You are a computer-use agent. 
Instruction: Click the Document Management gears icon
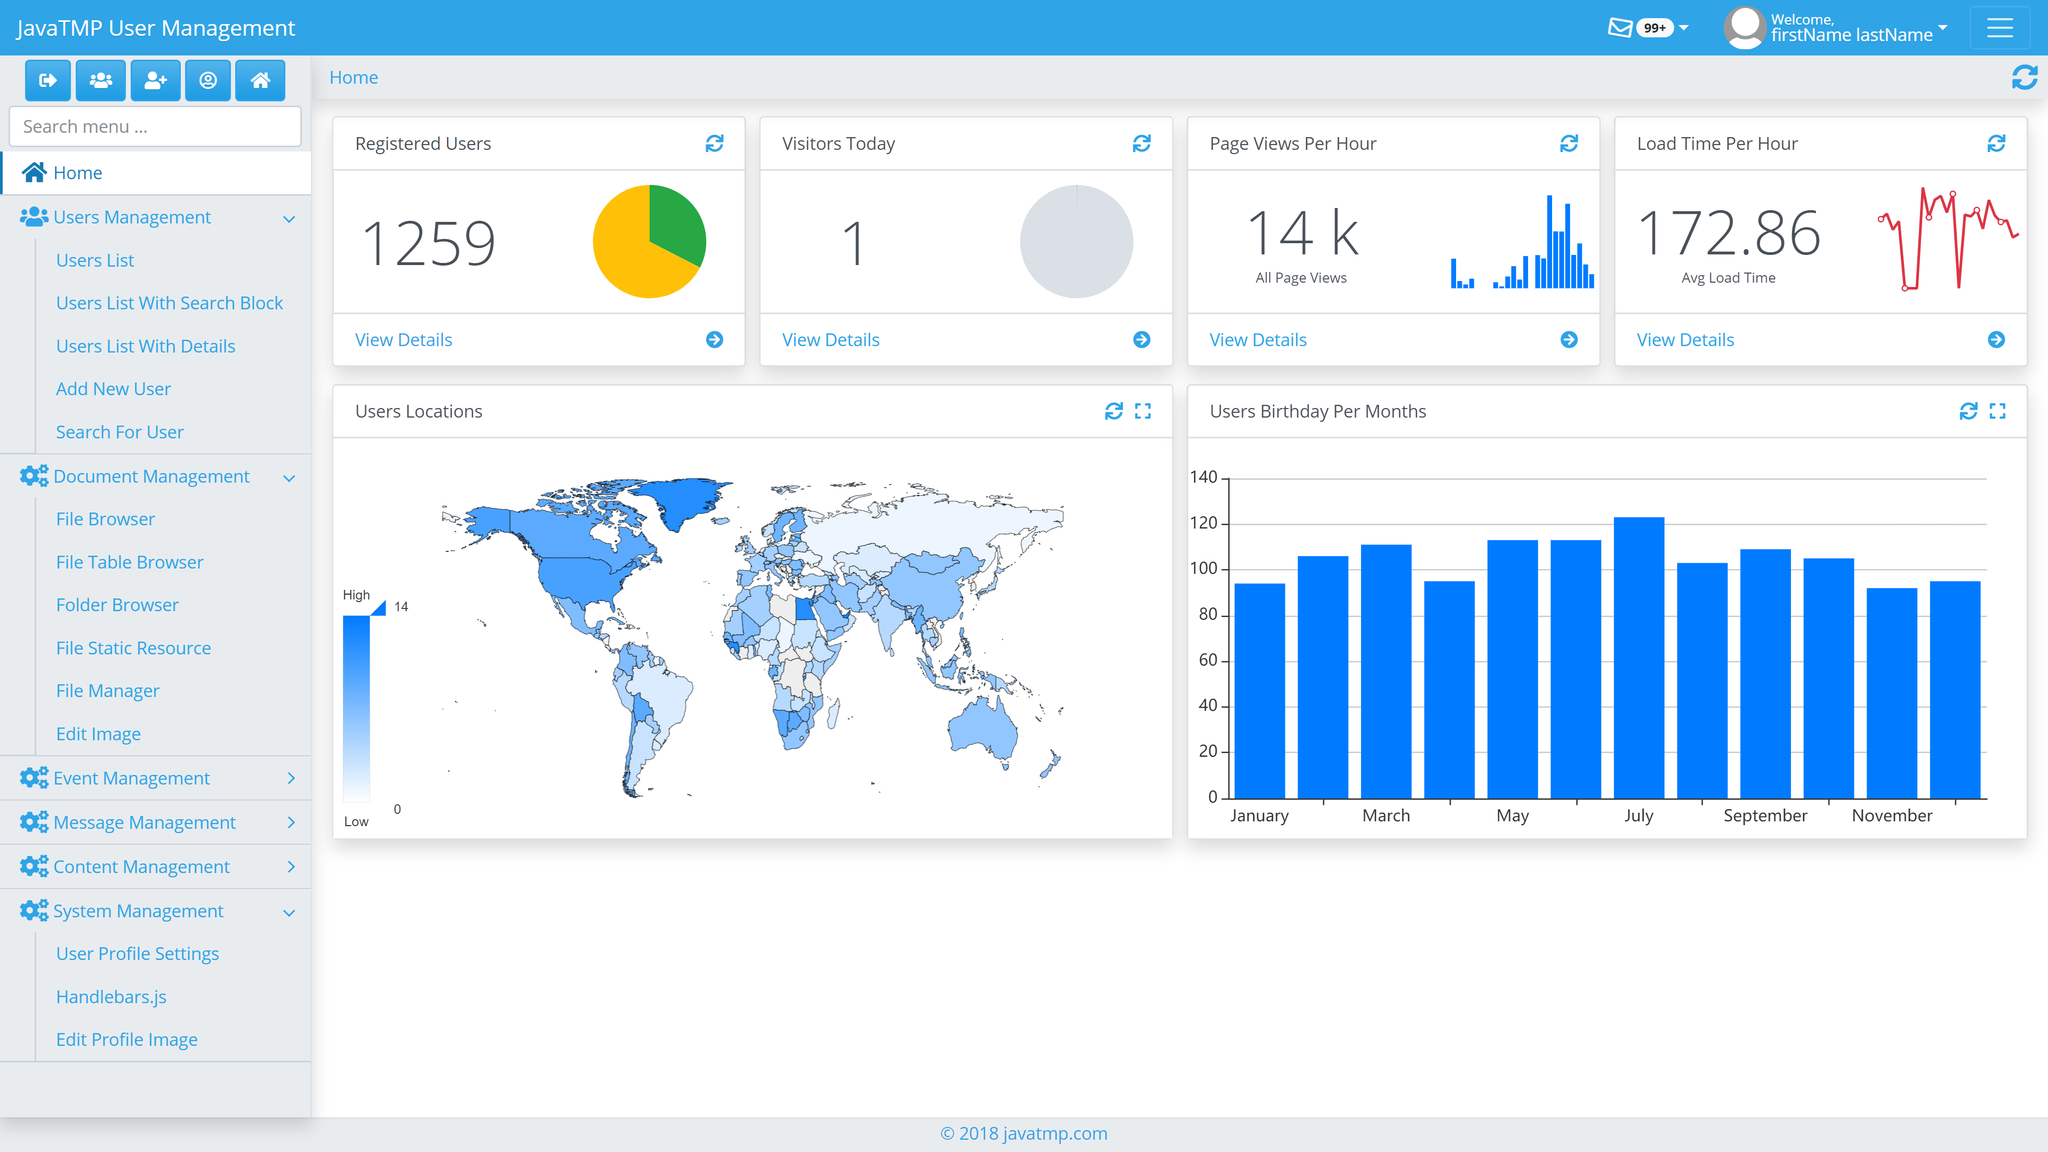click(x=34, y=476)
